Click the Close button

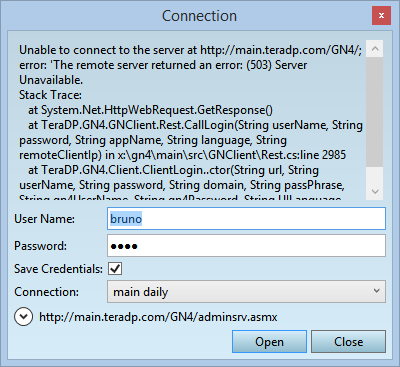(x=348, y=342)
